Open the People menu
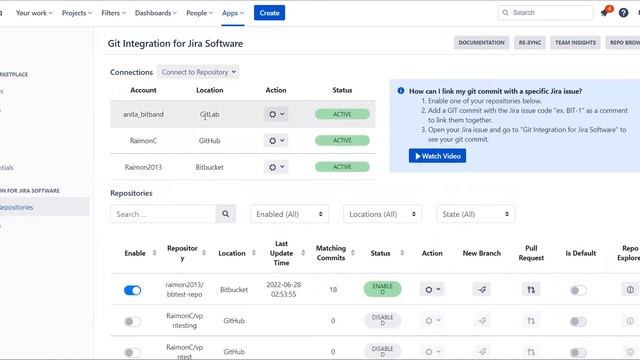The height and width of the screenshot is (360, 640). 199,13
